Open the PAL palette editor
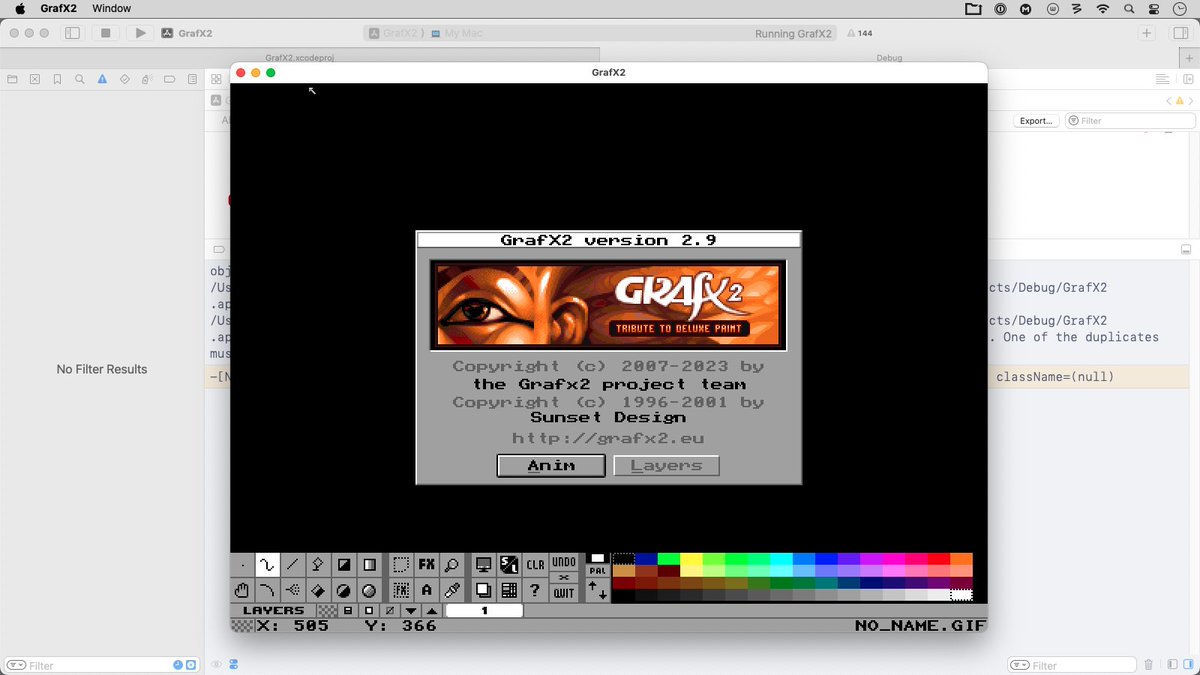This screenshot has width=1200, height=675. pos(597,571)
